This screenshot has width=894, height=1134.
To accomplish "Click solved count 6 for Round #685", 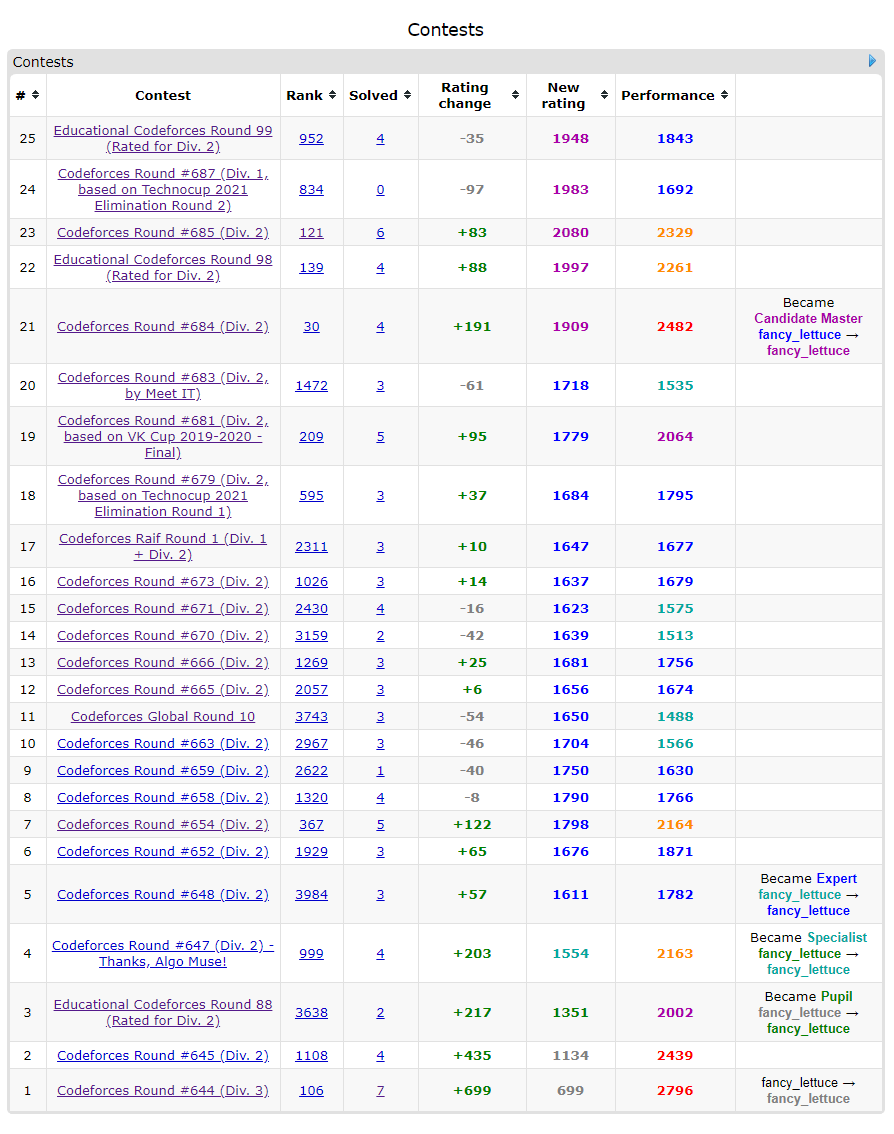I will [380, 232].
